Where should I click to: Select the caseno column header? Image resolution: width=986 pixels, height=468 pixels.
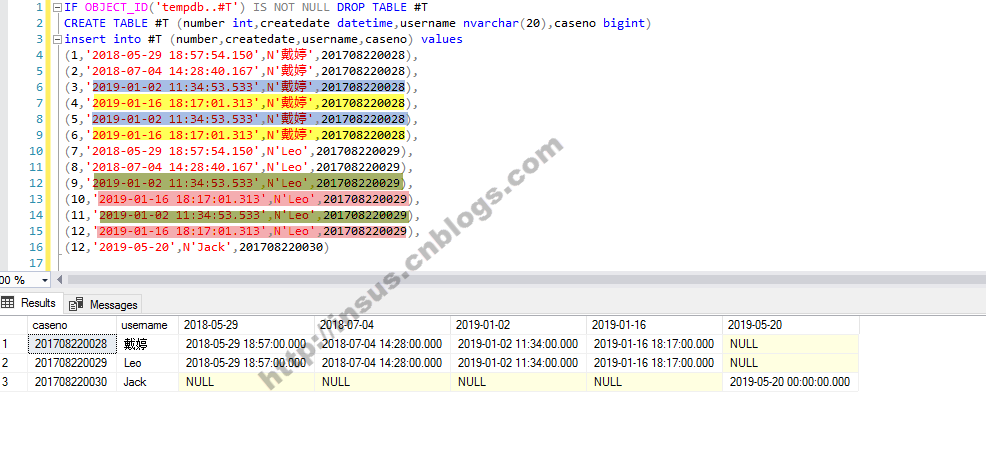(50, 325)
